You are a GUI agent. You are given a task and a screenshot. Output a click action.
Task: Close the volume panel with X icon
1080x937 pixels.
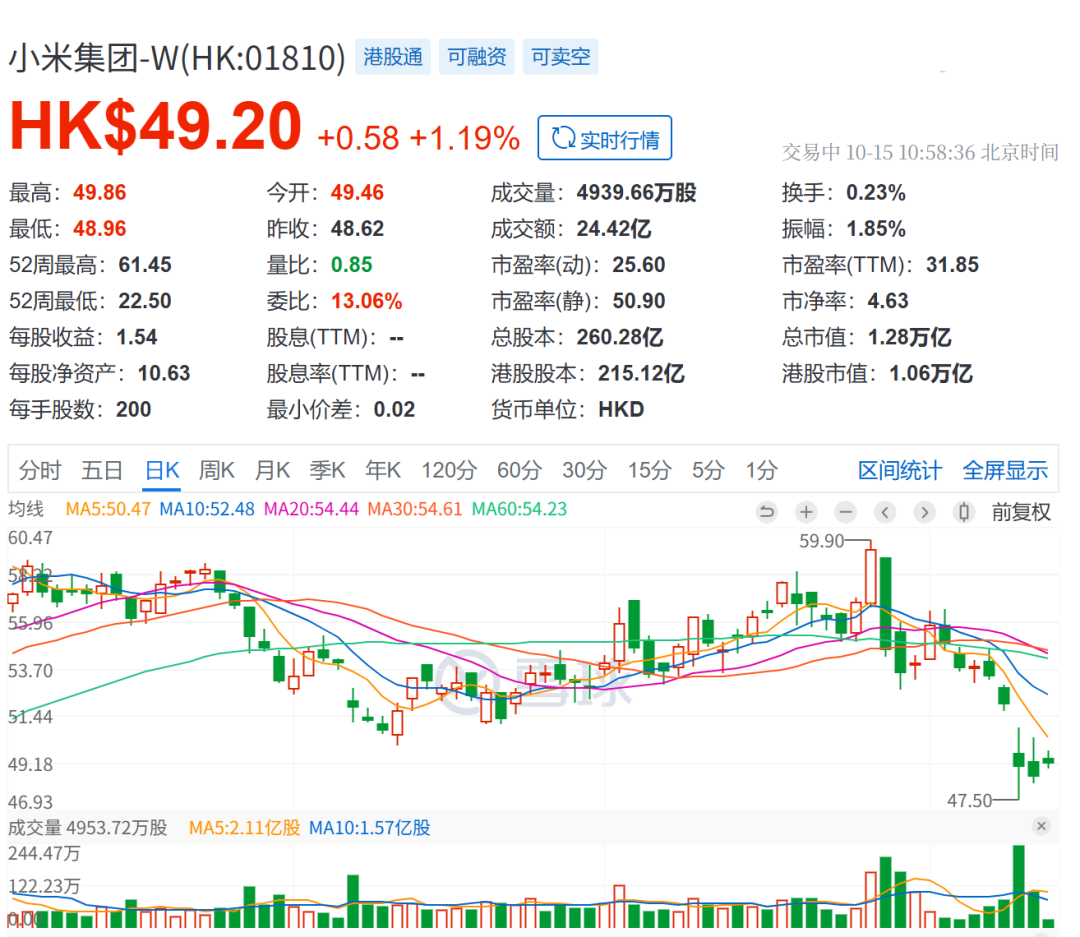(x=1041, y=826)
